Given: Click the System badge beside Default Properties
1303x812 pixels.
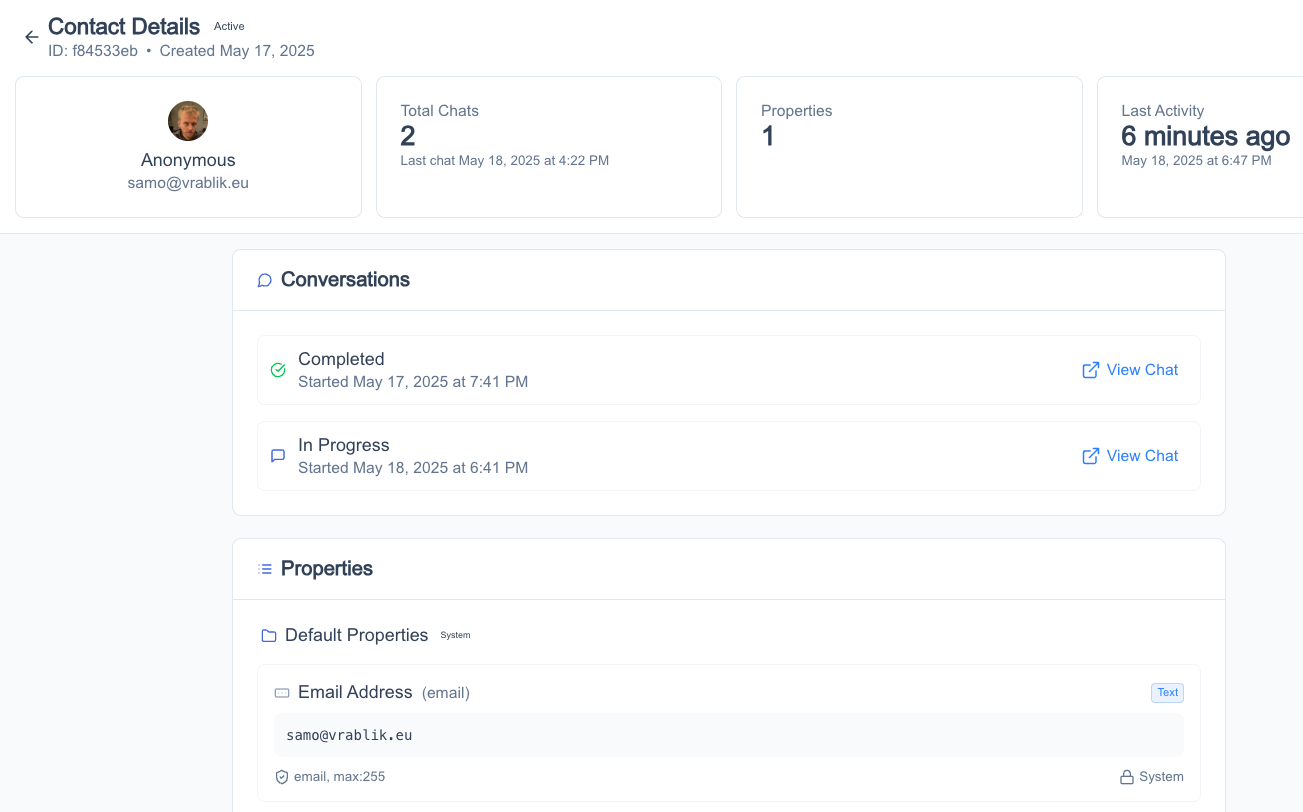Looking at the screenshot, I should 455,635.
